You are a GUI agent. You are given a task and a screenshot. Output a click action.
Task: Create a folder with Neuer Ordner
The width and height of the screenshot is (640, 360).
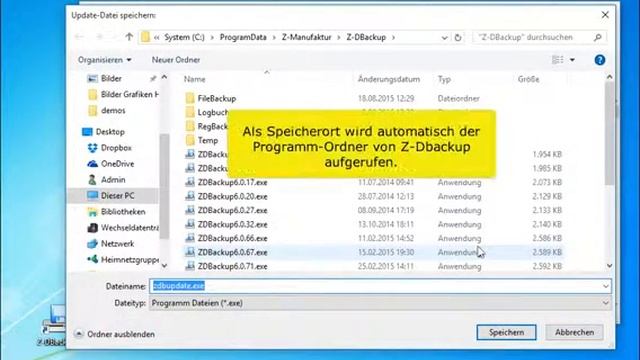[x=176, y=60]
